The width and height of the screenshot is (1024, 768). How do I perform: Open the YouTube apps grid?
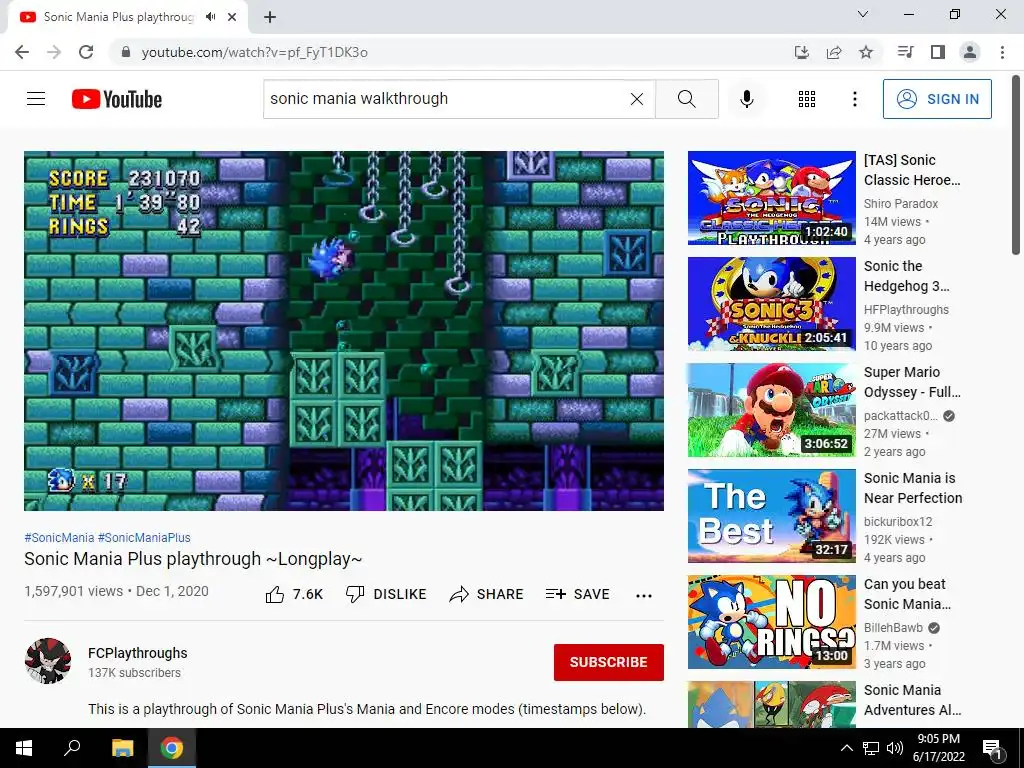coord(807,99)
